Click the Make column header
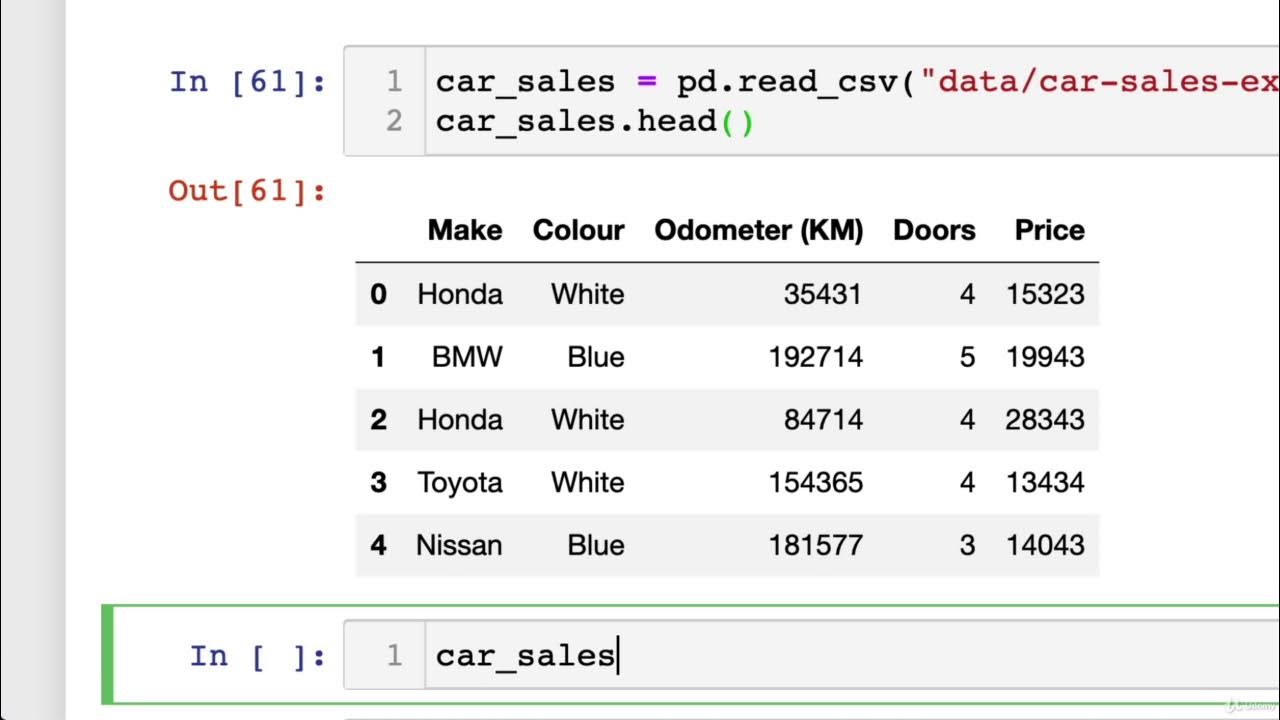The width and height of the screenshot is (1280, 720). click(464, 230)
